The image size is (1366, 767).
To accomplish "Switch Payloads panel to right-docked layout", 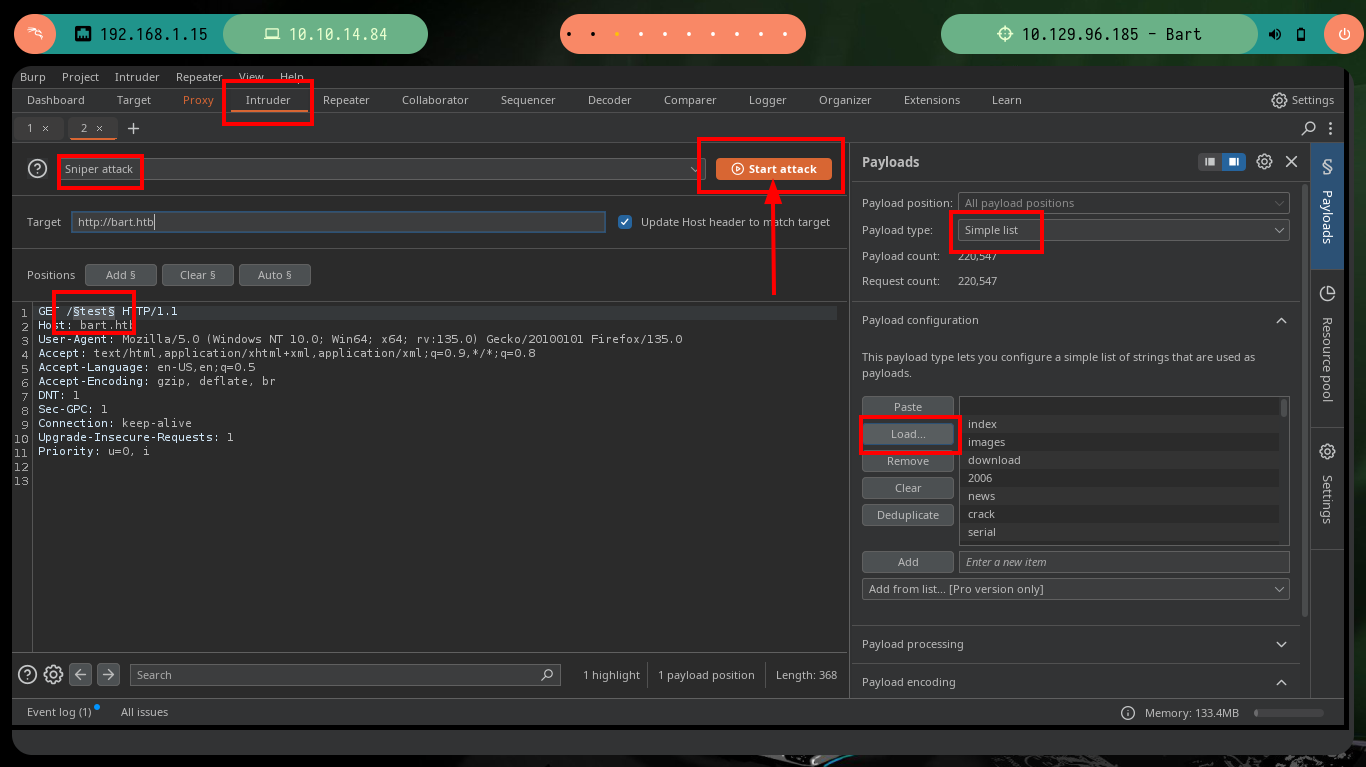I will 1234,161.
